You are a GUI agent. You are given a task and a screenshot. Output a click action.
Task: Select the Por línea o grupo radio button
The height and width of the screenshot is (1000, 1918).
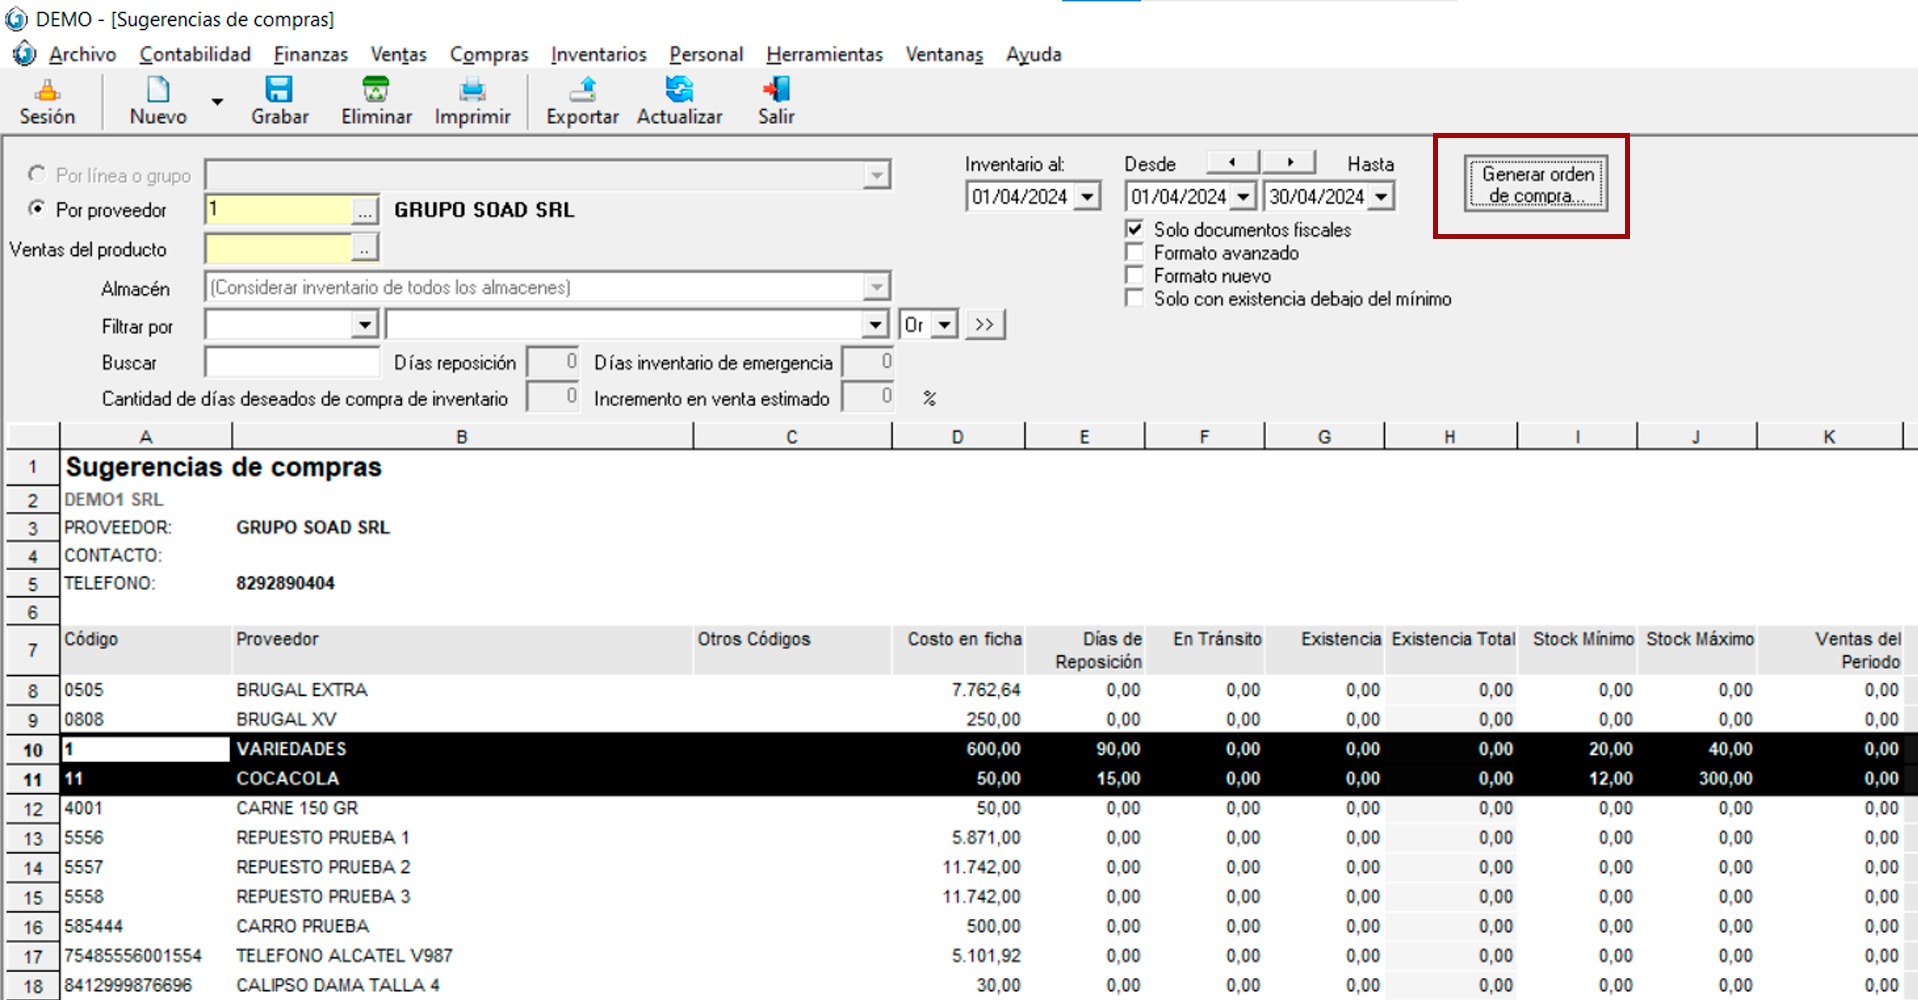pos(37,175)
